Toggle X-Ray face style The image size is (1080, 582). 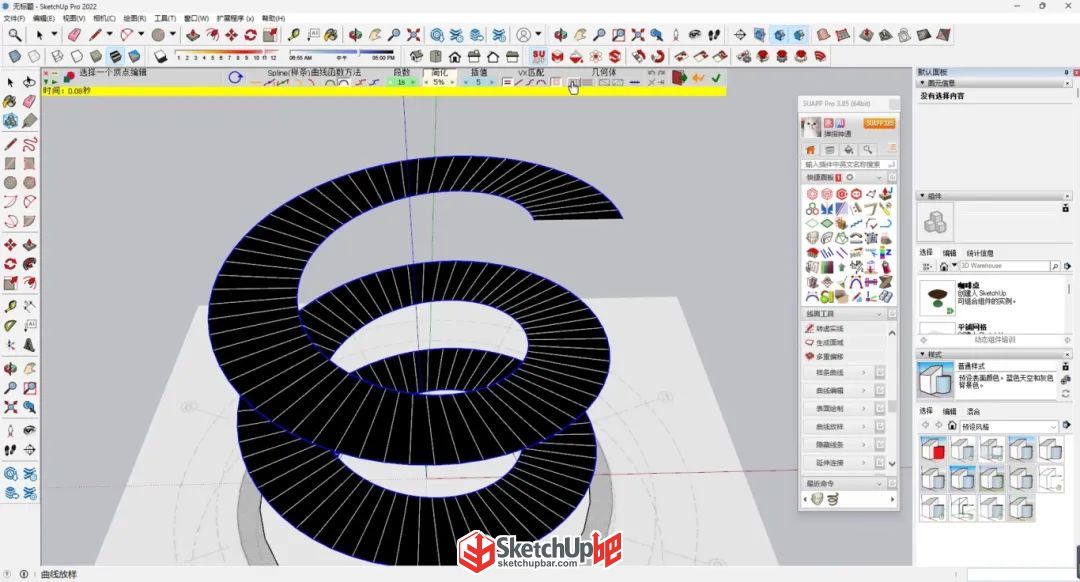14,56
